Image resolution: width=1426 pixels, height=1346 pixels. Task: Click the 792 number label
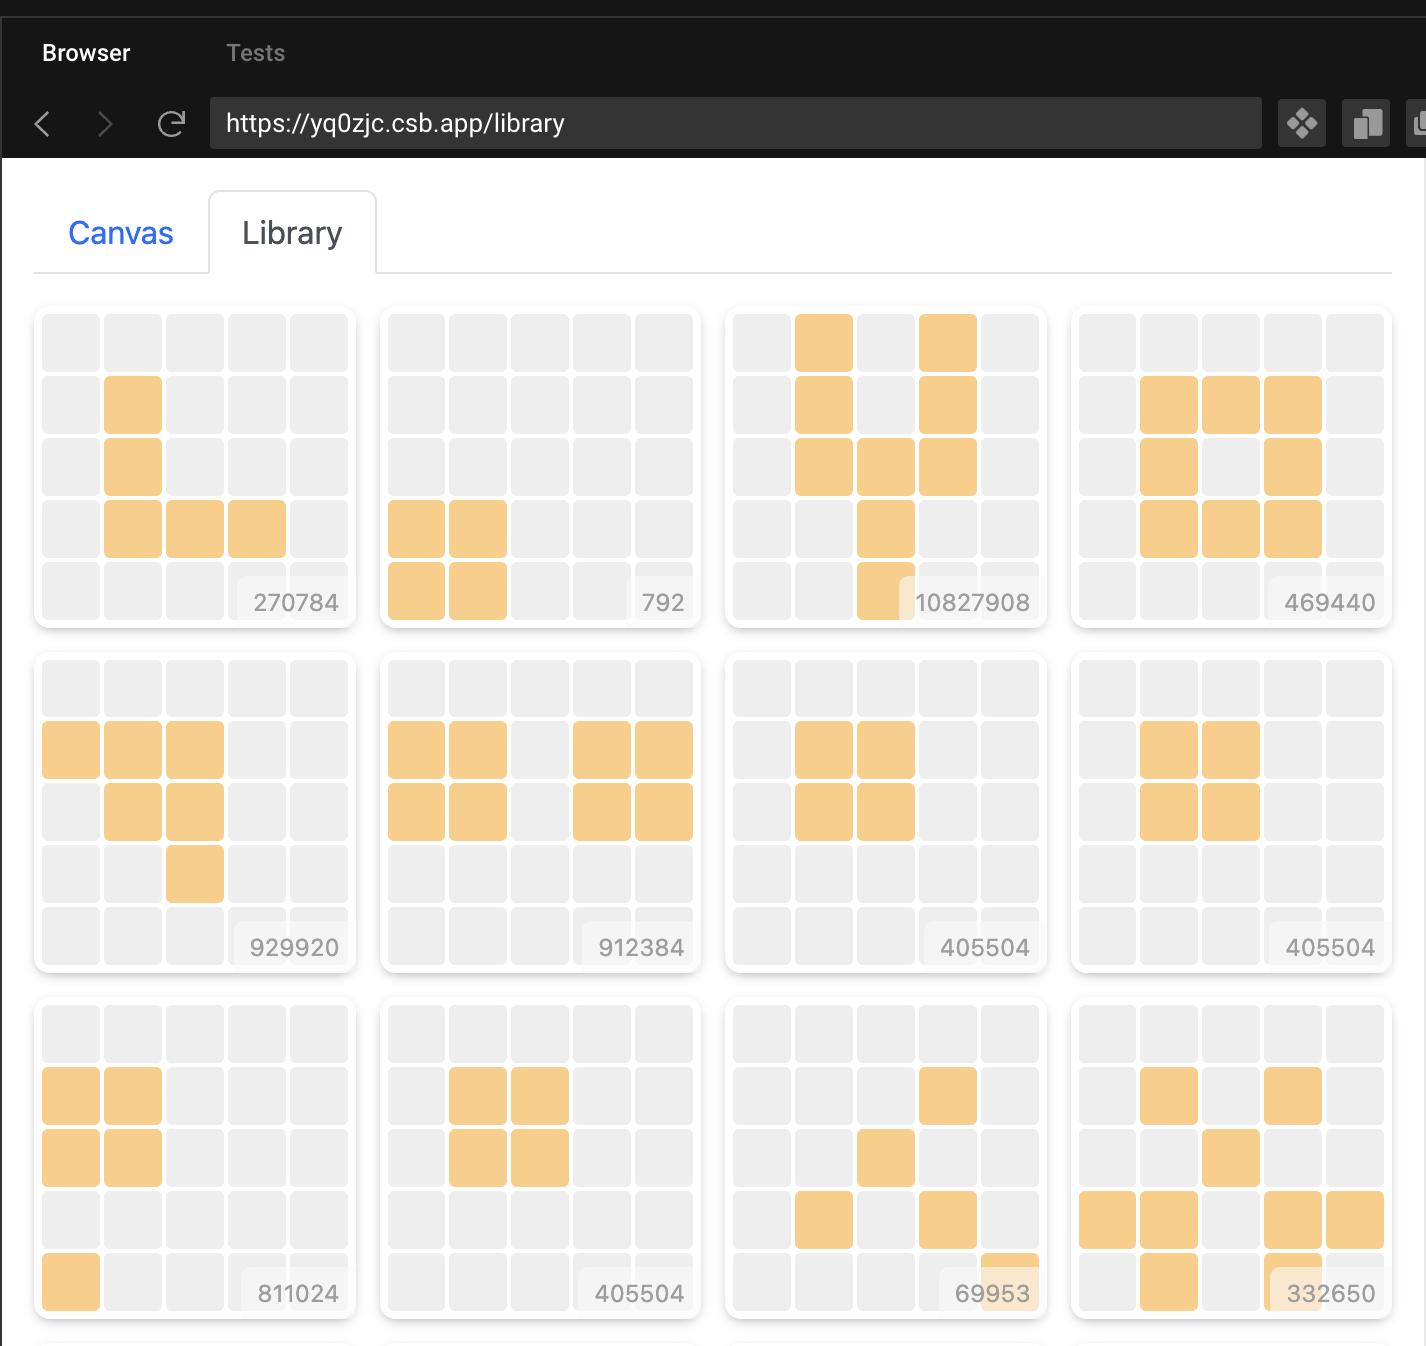tap(663, 602)
